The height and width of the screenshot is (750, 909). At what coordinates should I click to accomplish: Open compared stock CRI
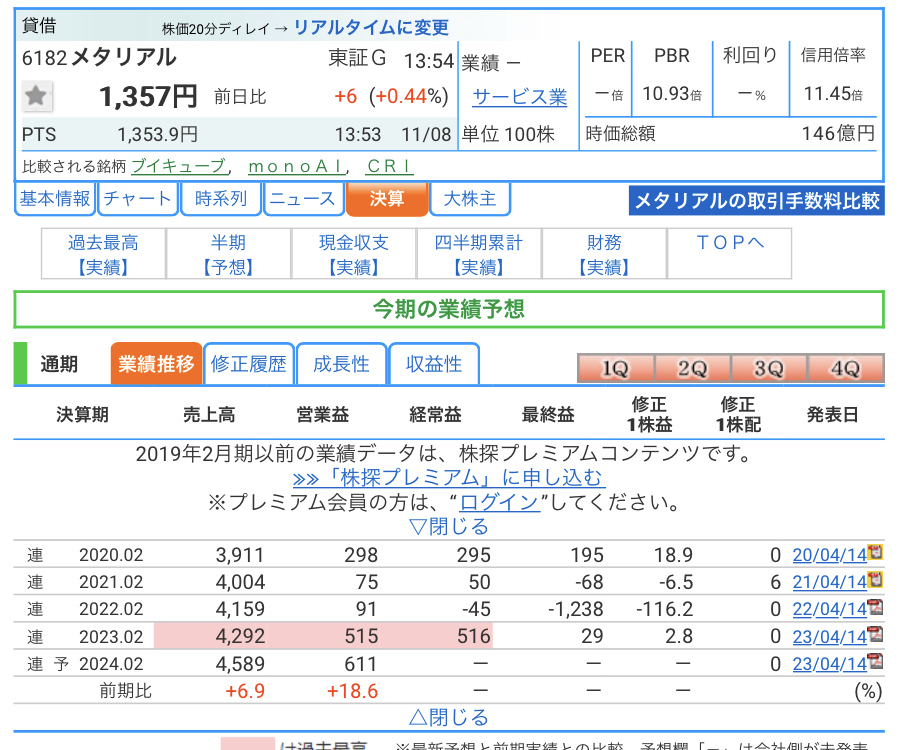390,166
